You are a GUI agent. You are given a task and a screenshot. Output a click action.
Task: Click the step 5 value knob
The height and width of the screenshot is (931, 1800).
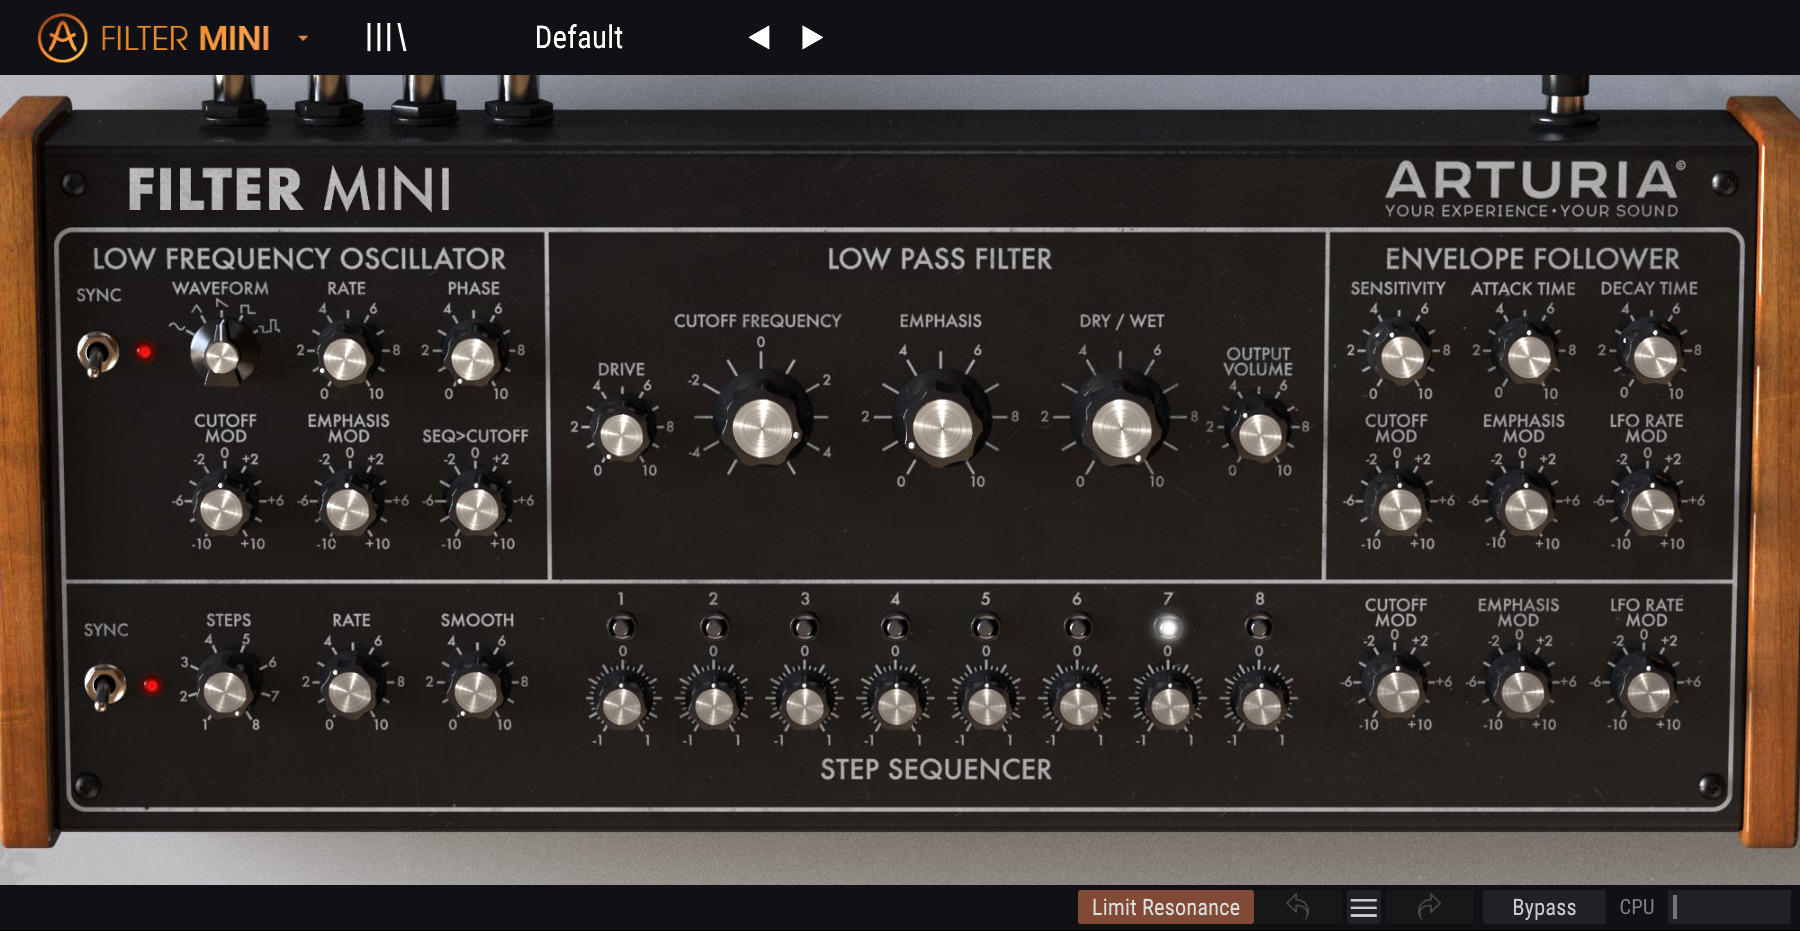tap(987, 704)
